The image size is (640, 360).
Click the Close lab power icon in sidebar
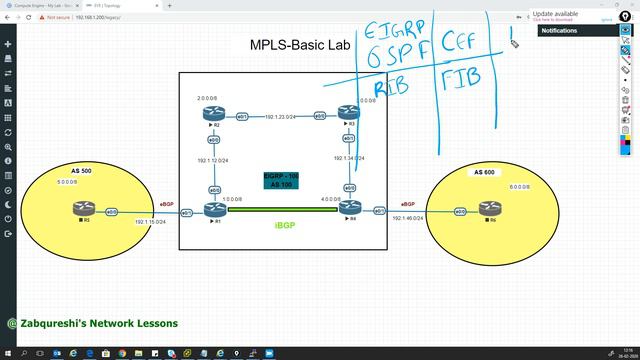click(8, 219)
